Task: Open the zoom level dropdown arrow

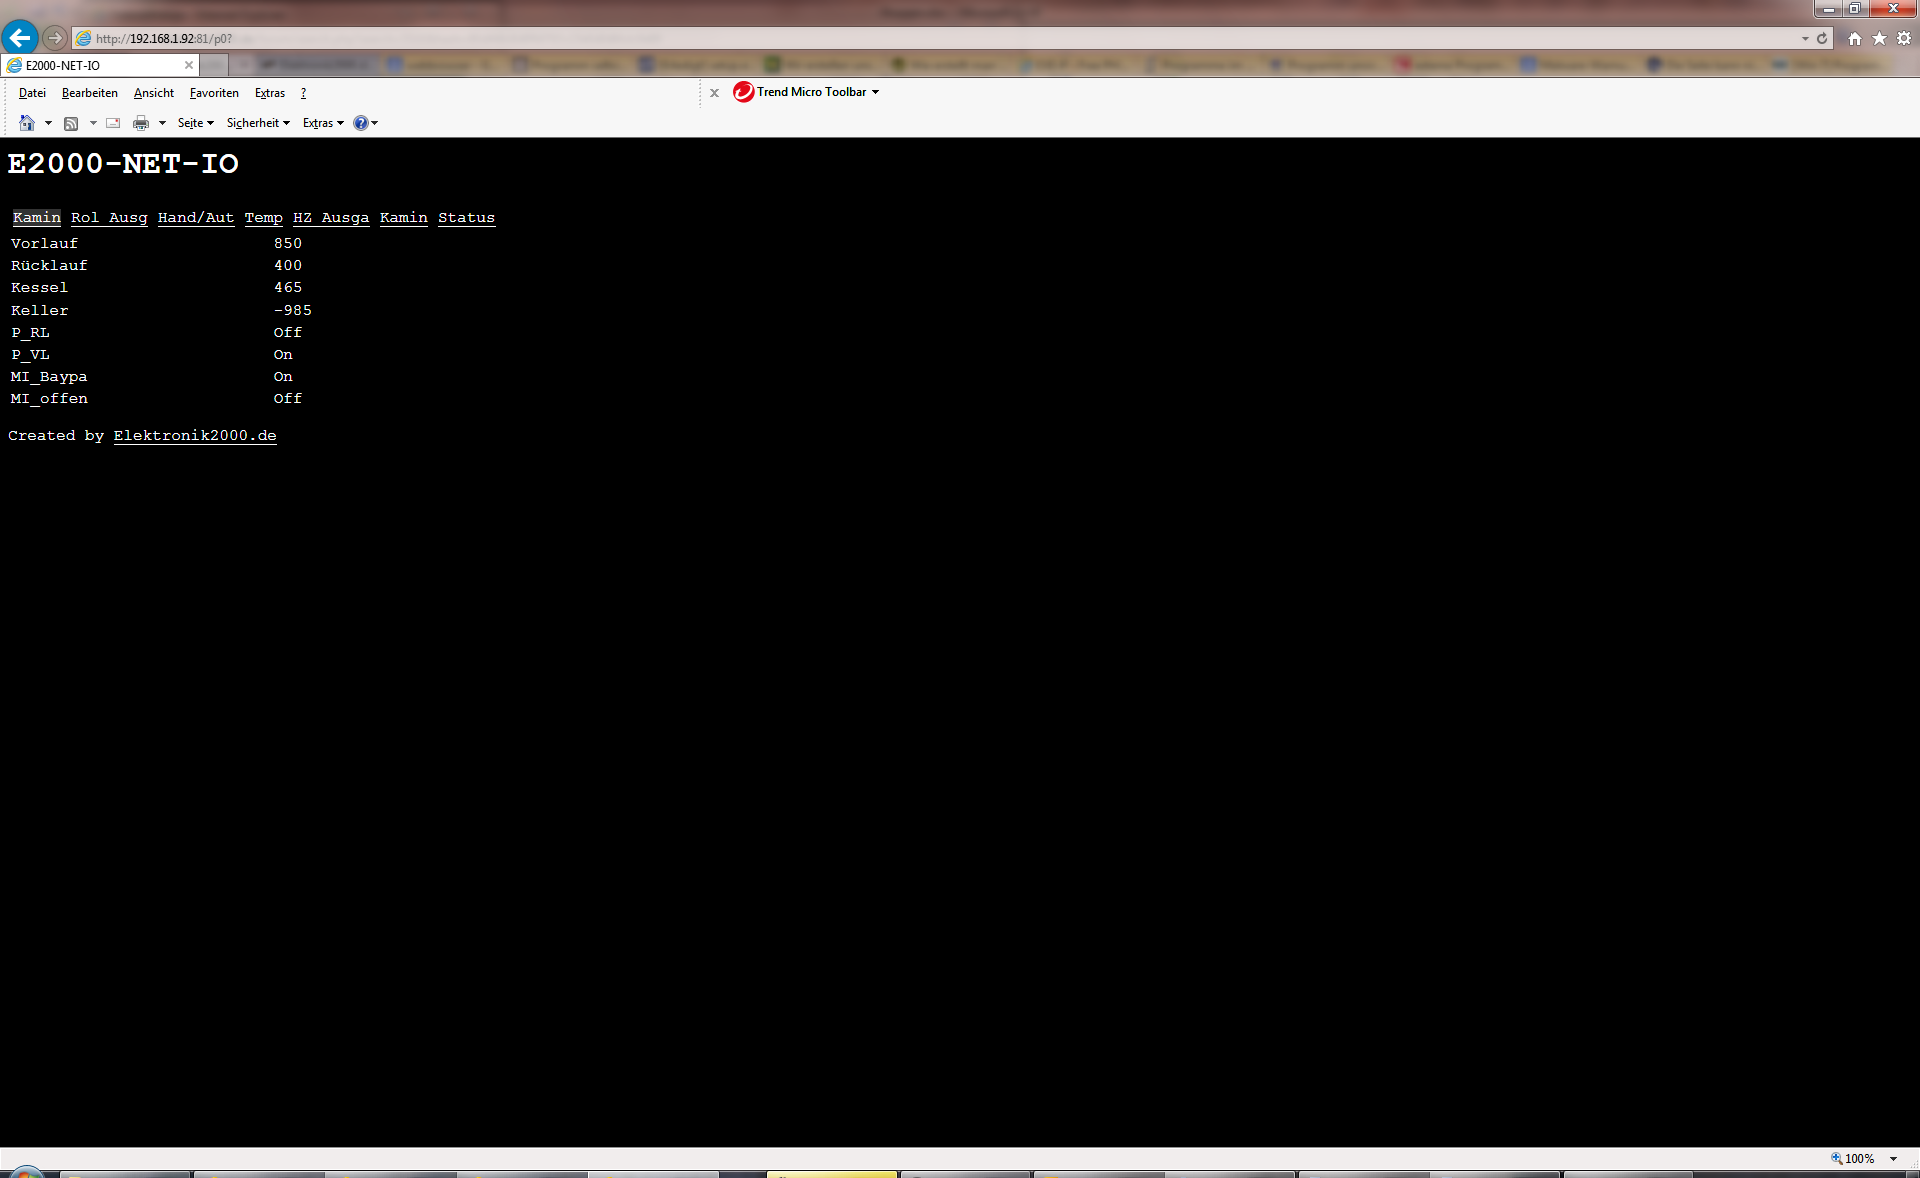Action: pos(1893,1158)
